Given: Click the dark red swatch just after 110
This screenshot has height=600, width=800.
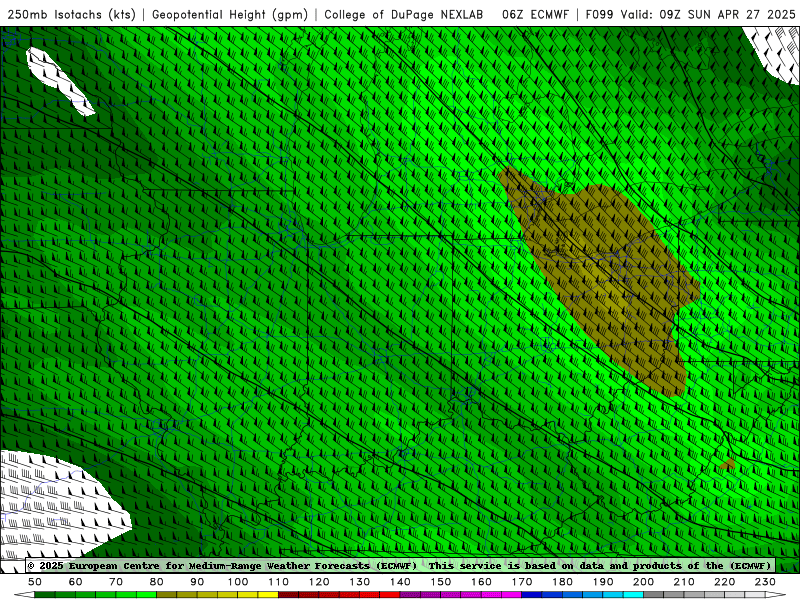Looking at the screenshot, I should coord(288,595).
